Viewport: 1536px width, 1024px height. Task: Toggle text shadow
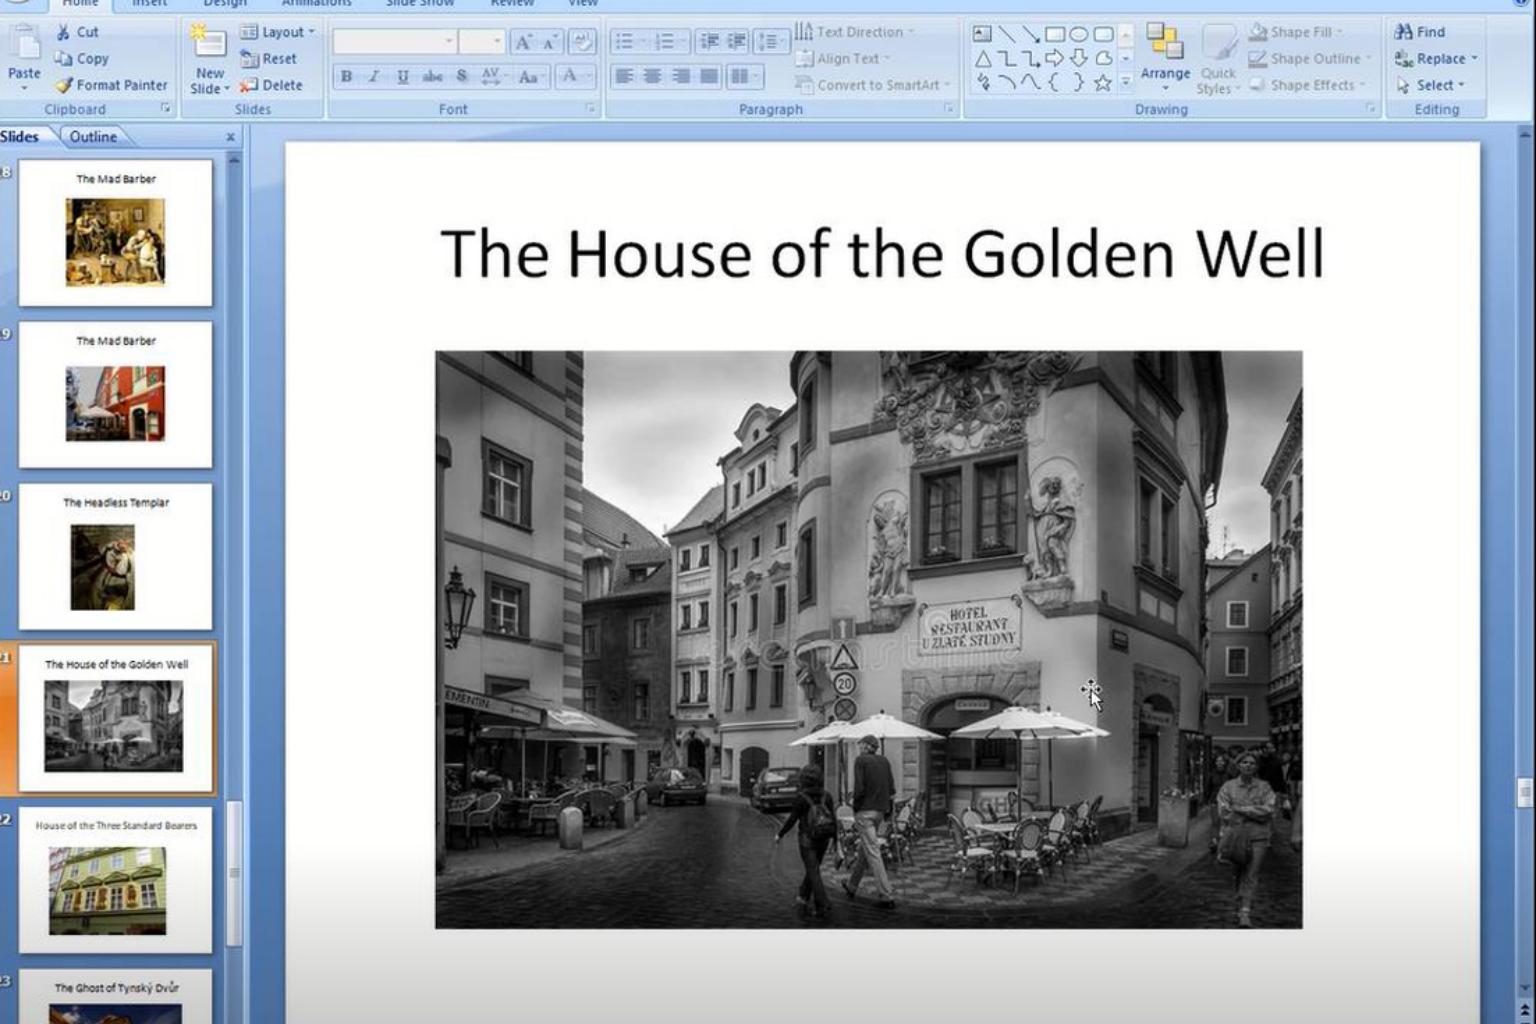click(x=461, y=76)
